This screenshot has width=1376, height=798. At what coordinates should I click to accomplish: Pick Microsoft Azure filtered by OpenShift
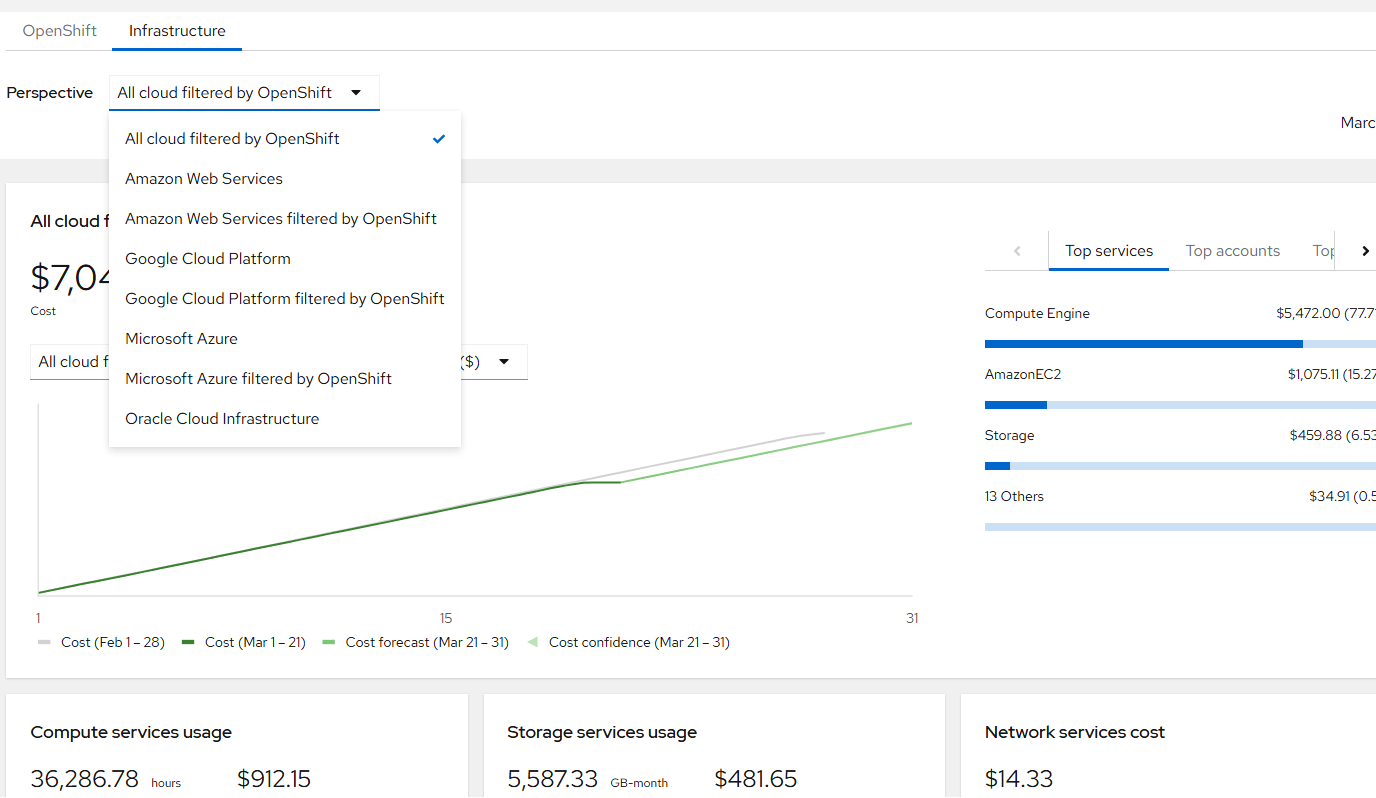click(x=285, y=379)
